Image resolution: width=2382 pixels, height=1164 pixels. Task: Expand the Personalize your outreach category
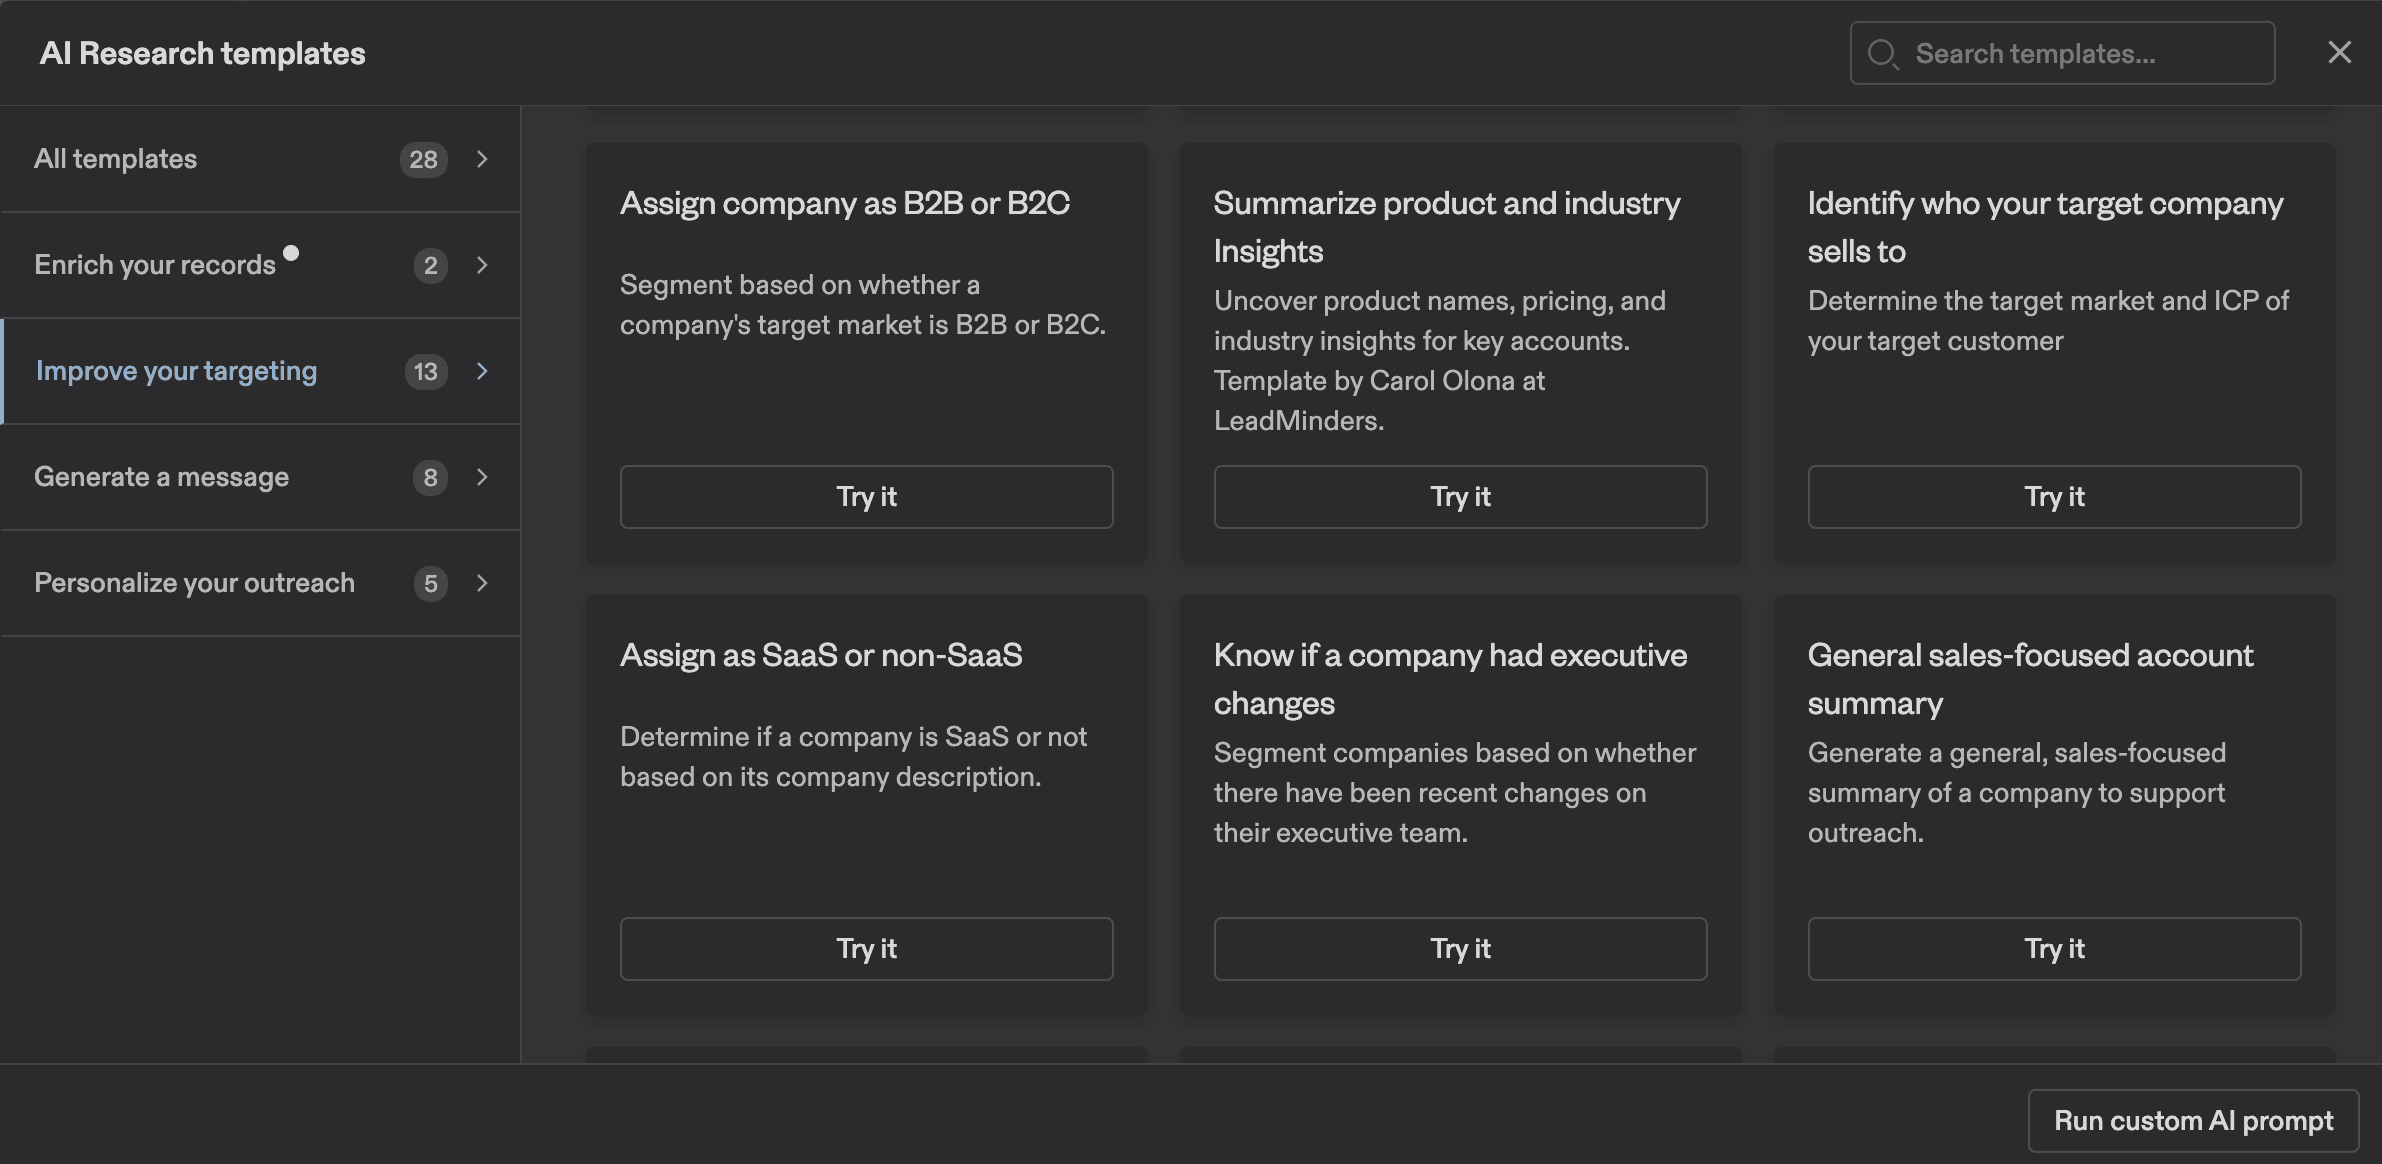tap(483, 583)
